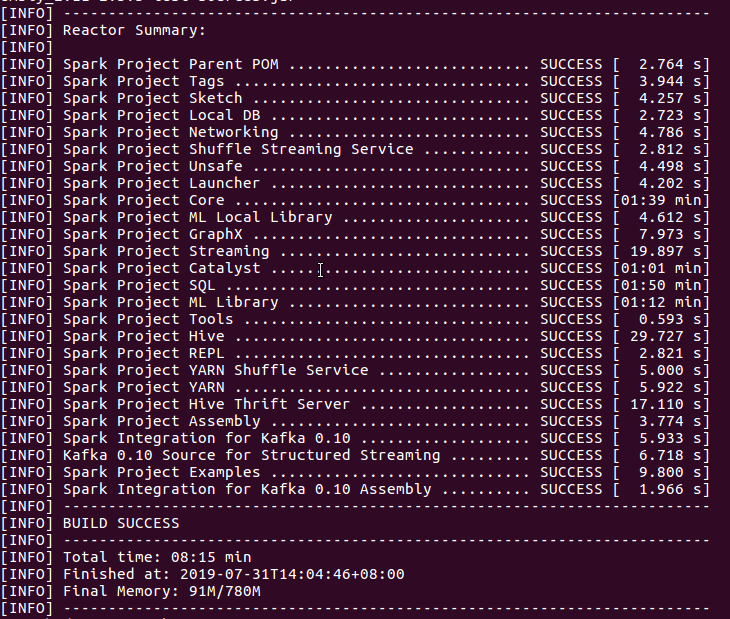
Task: Click 'Spark Project REPL' text
Action: (x=143, y=353)
